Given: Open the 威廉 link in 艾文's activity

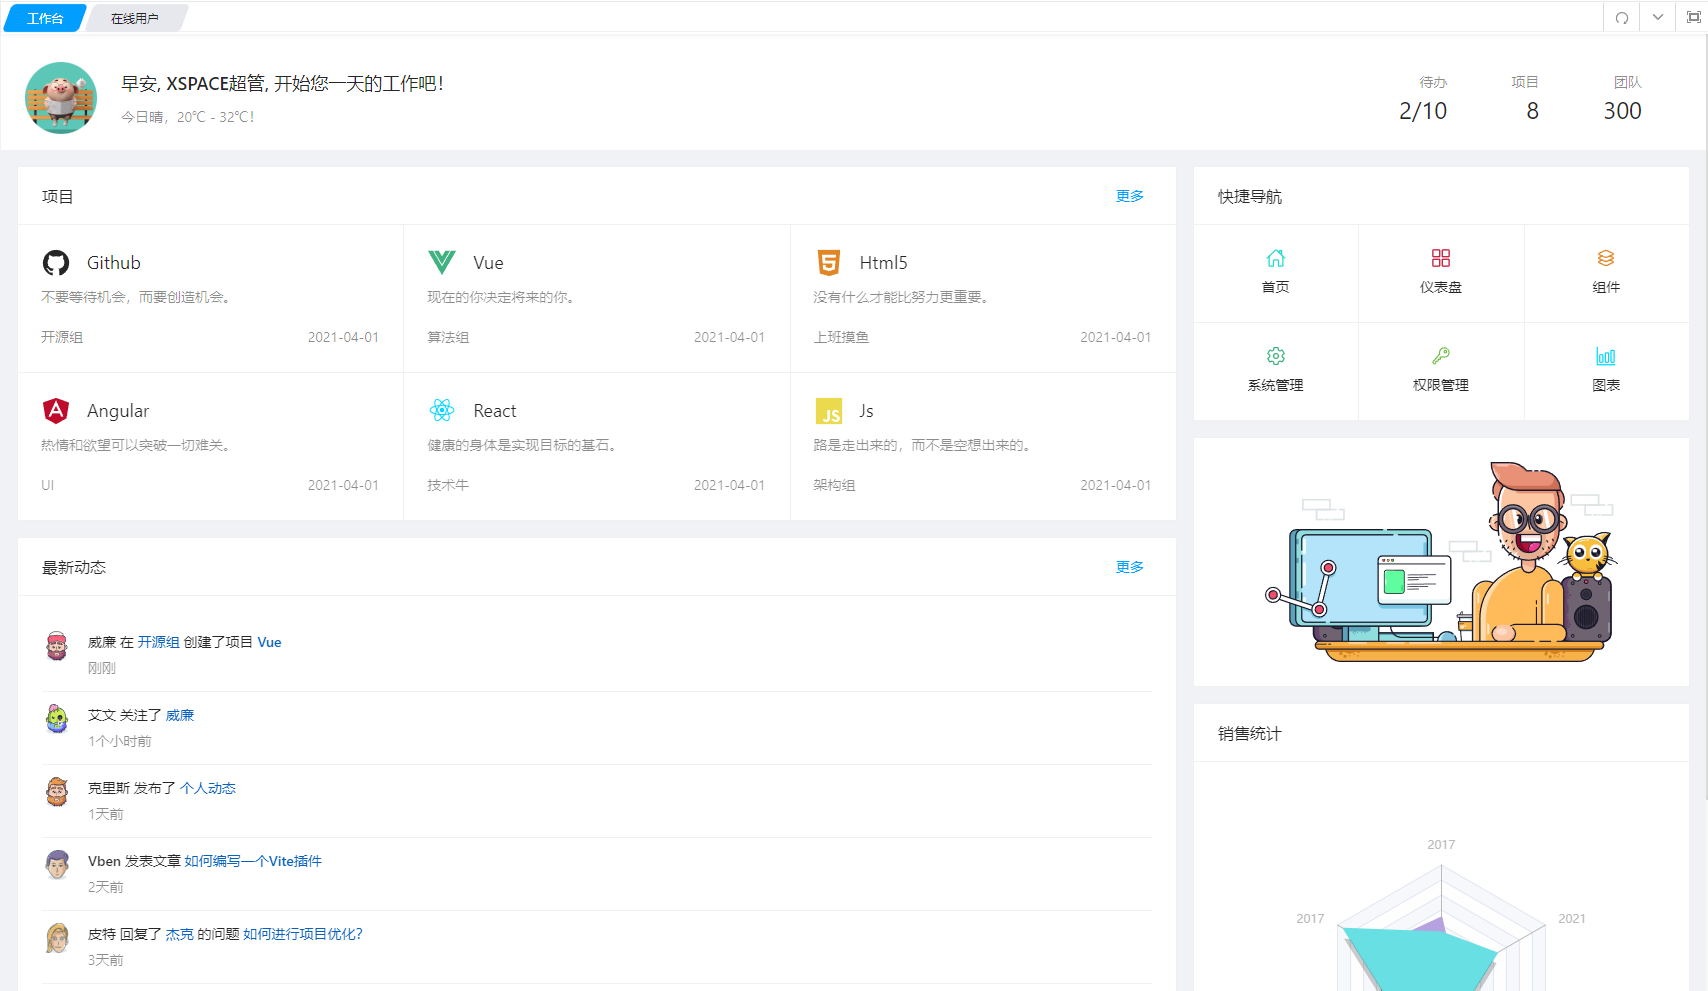Looking at the screenshot, I should (x=180, y=715).
